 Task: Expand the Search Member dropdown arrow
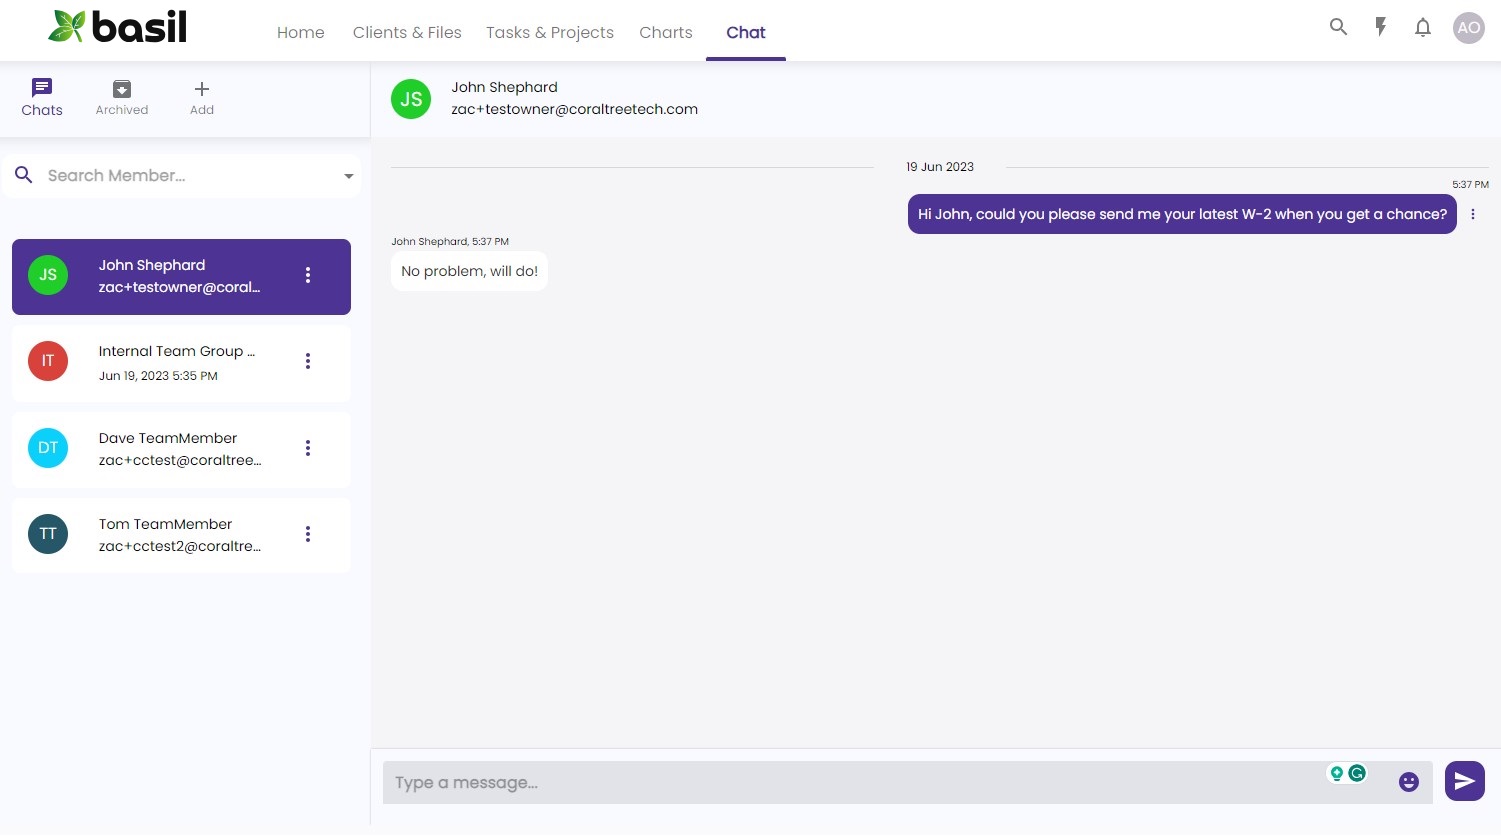(x=349, y=176)
